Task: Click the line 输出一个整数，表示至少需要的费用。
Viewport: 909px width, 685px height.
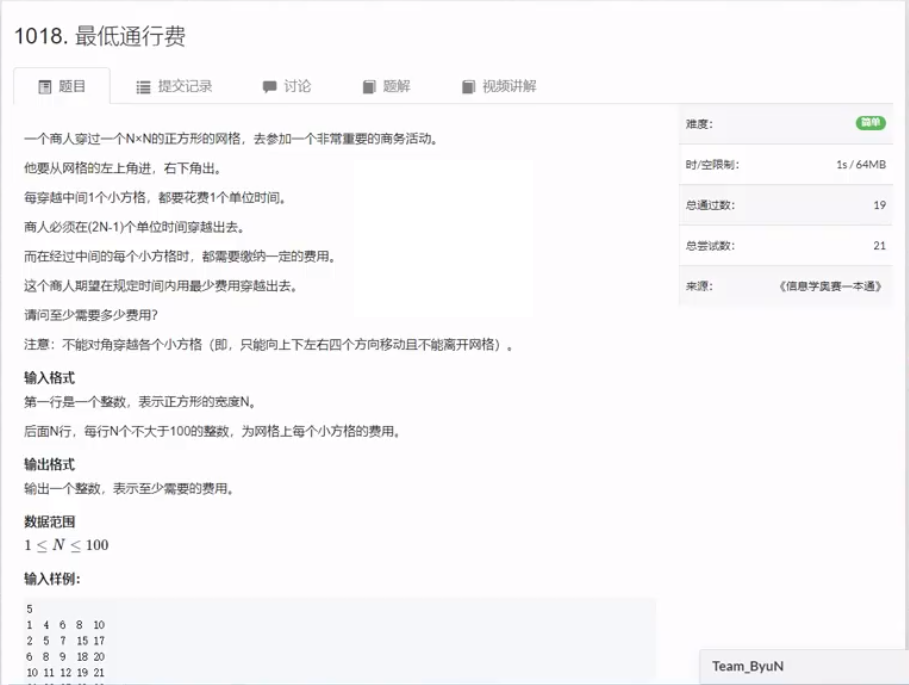Action: (x=129, y=489)
